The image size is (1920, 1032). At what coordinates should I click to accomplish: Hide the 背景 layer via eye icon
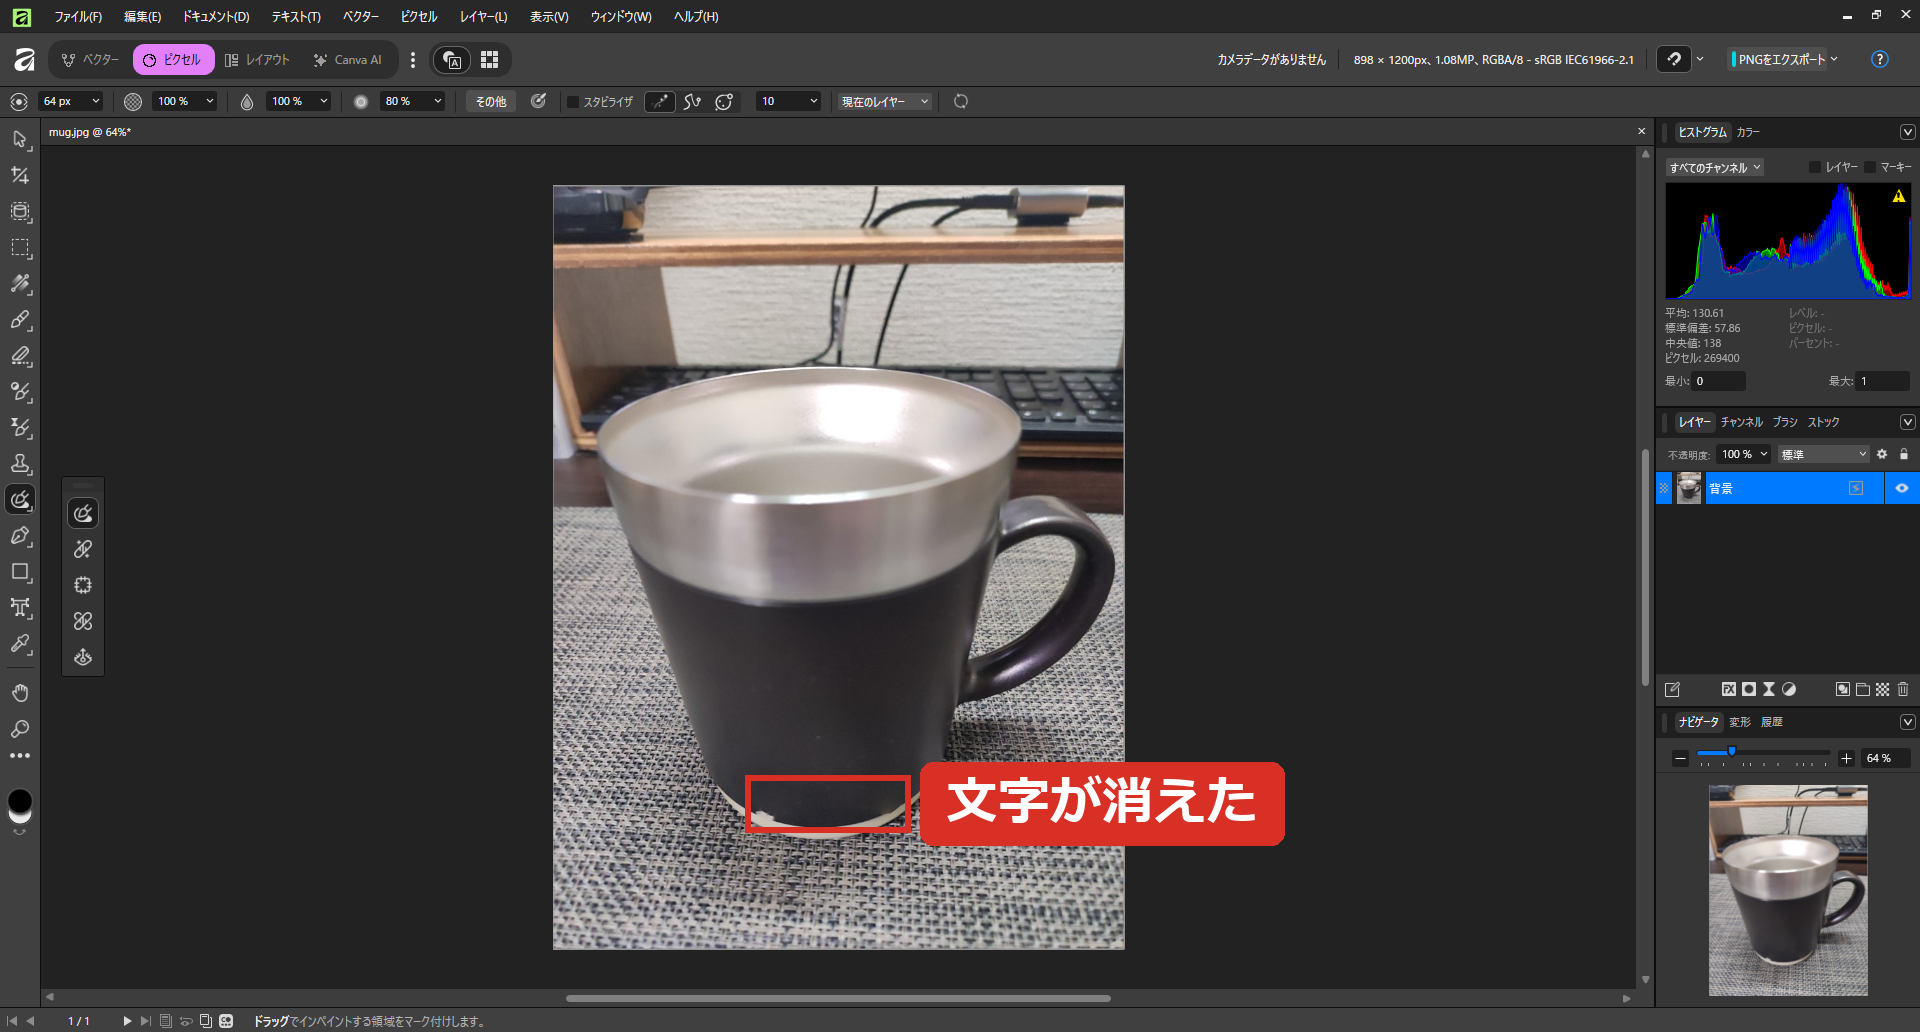click(x=1902, y=488)
